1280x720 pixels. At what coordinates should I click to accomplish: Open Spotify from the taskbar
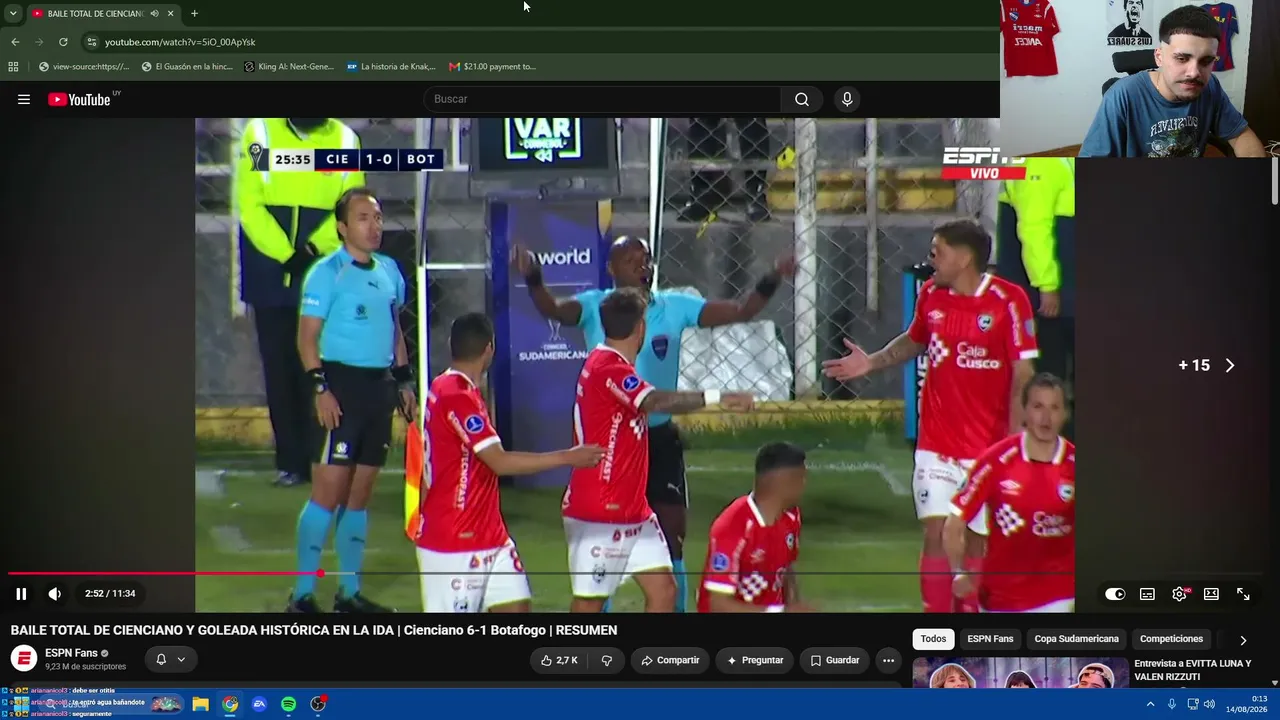coord(288,704)
